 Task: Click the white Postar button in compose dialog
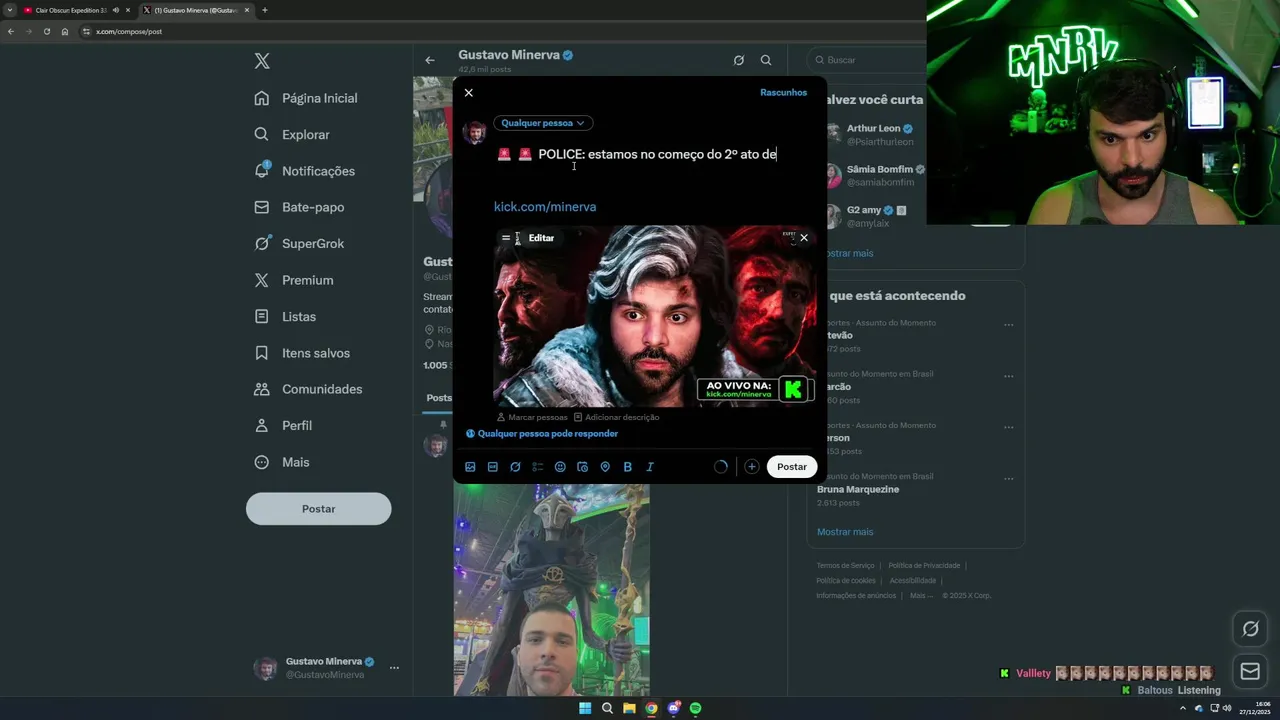792,467
